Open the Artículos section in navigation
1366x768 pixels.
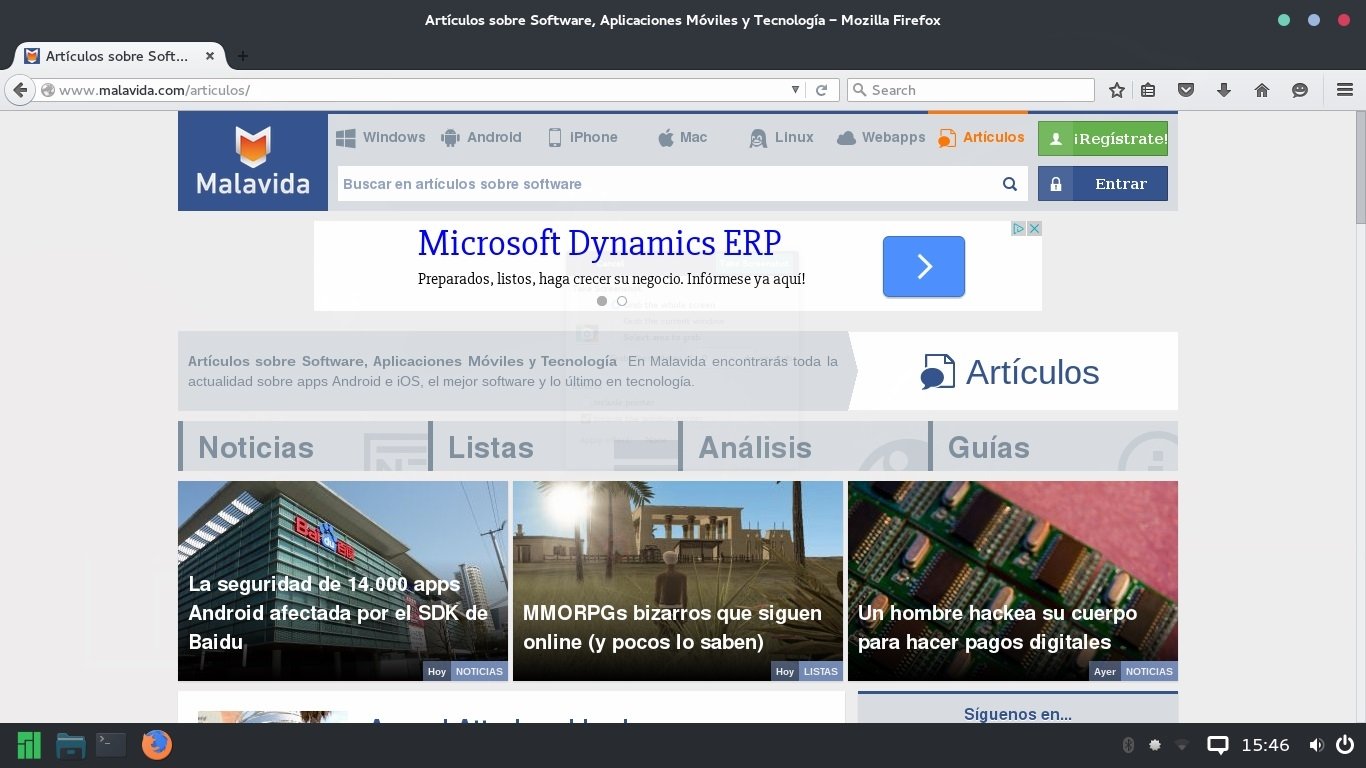pyautogui.click(x=981, y=138)
